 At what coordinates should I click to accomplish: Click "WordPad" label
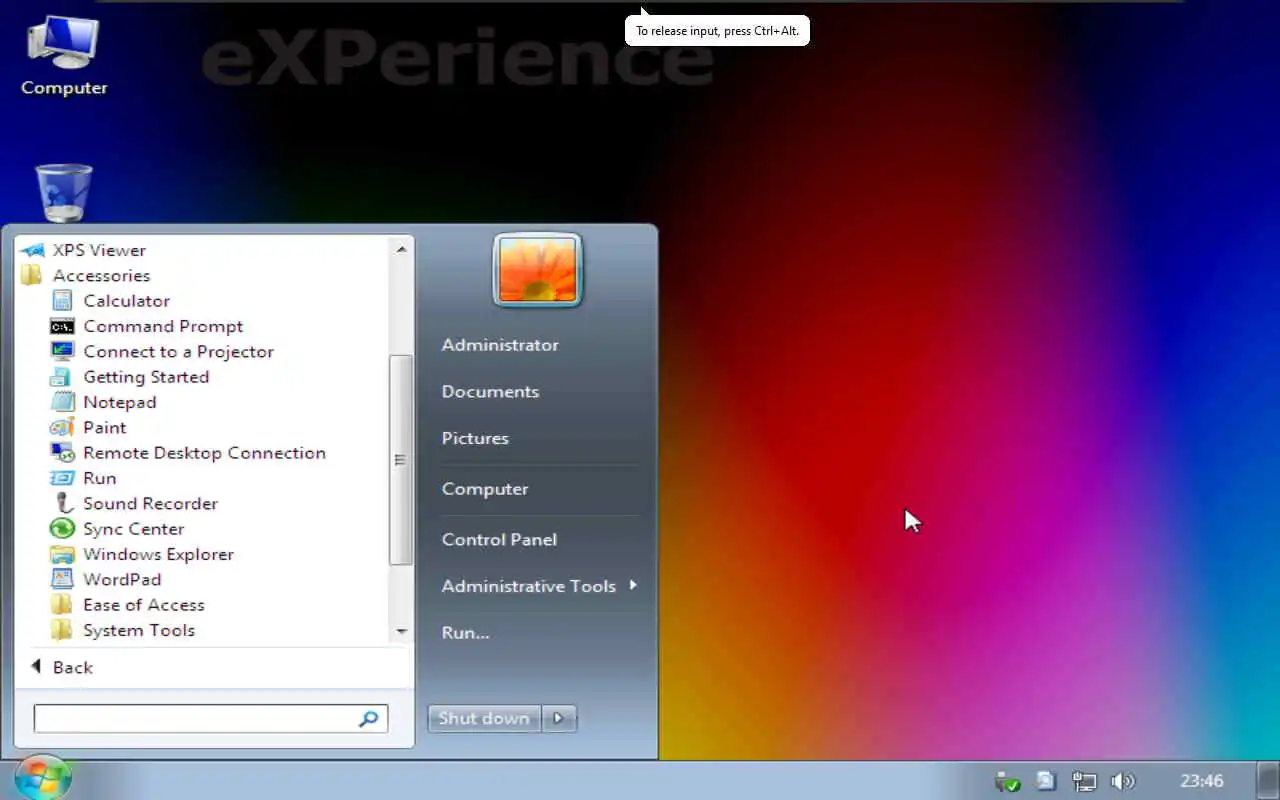(x=122, y=579)
